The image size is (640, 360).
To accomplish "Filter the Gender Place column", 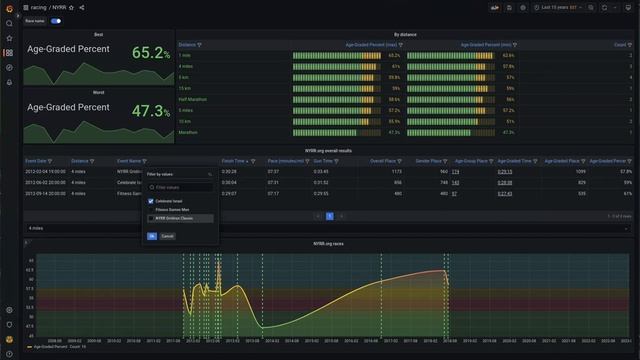I will click(445, 161).
